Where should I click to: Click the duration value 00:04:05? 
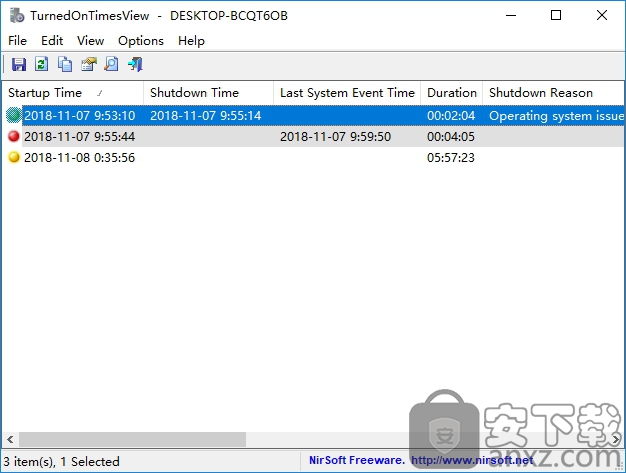click(x=451, y=137)
